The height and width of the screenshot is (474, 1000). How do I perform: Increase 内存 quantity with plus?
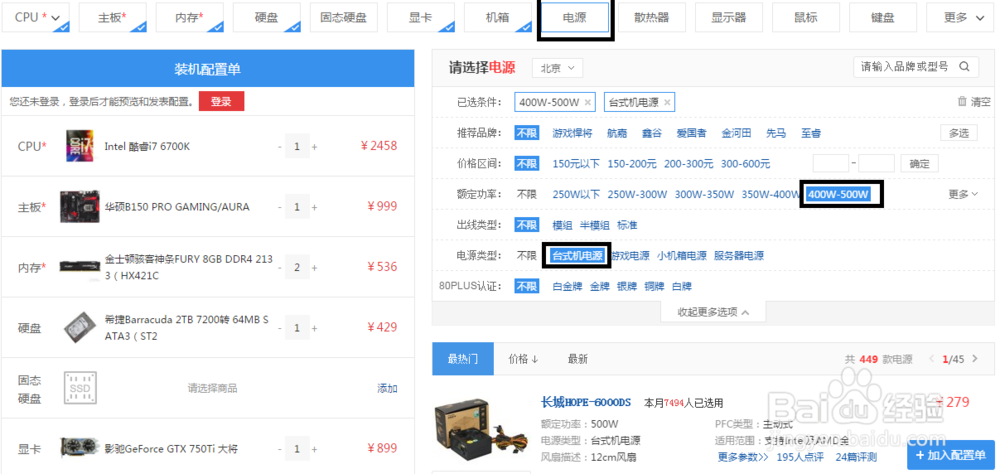(314, 267)
